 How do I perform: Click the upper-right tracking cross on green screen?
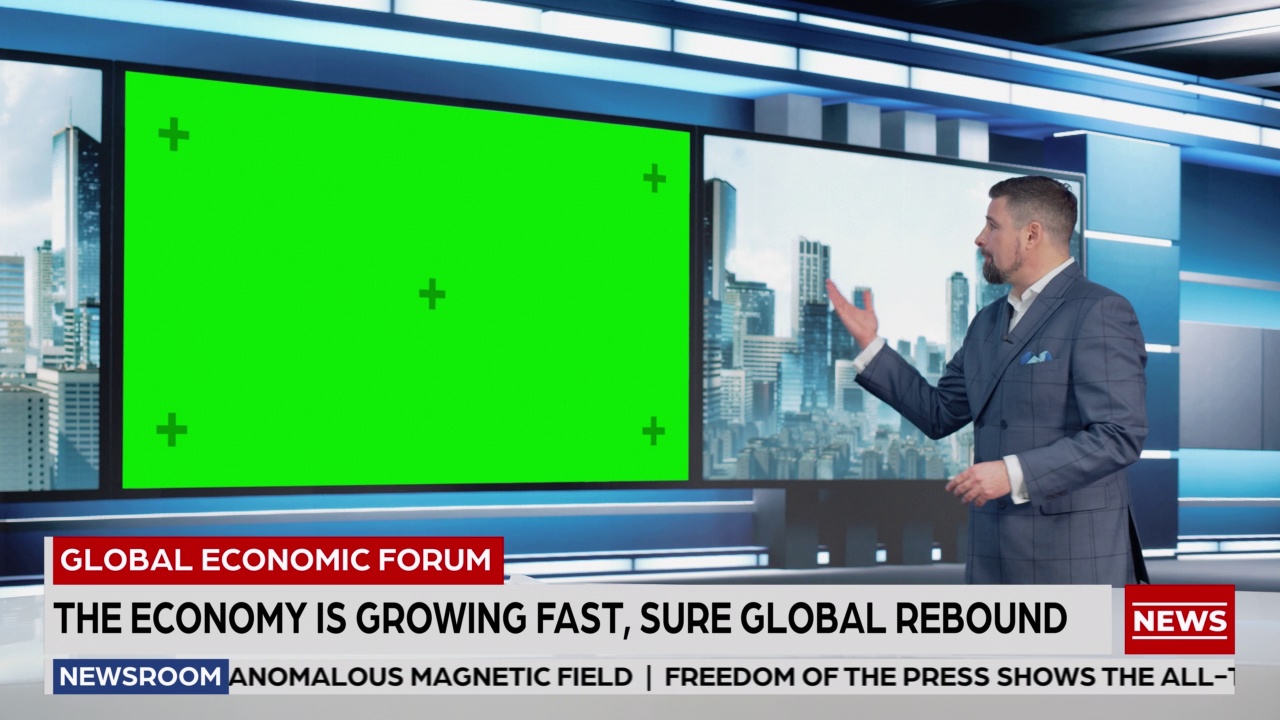pyautogui.click(x=654, y=178)
